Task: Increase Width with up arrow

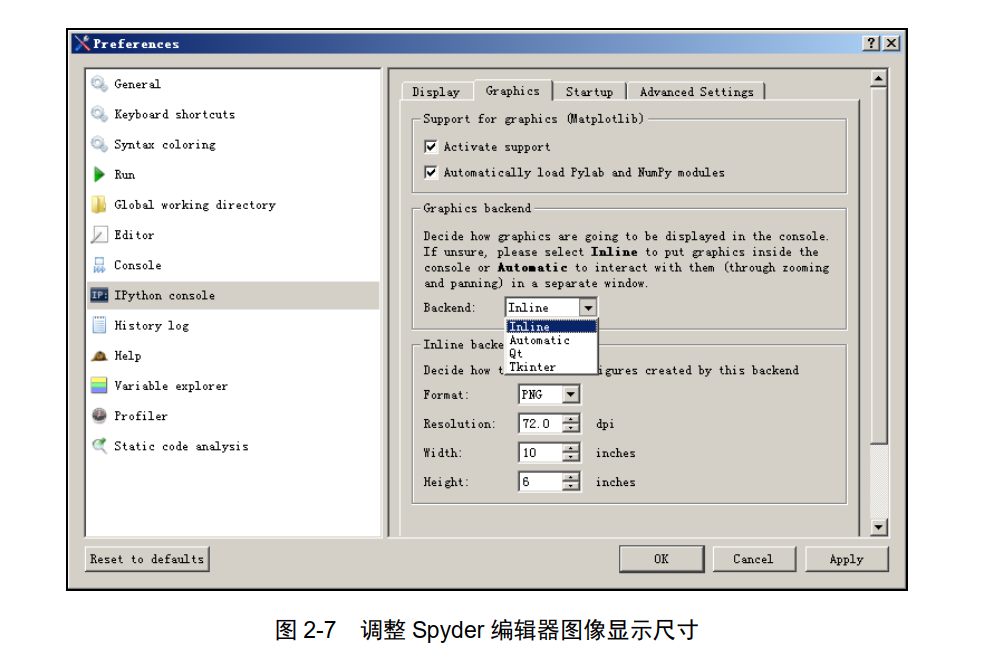Action: point(571,448)
